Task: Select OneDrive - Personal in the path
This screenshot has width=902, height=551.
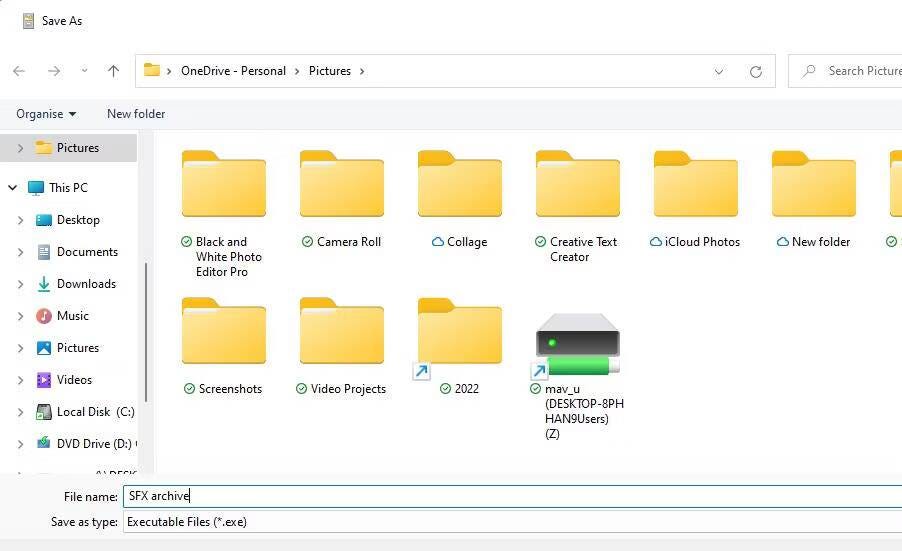Action: [233, 71]
